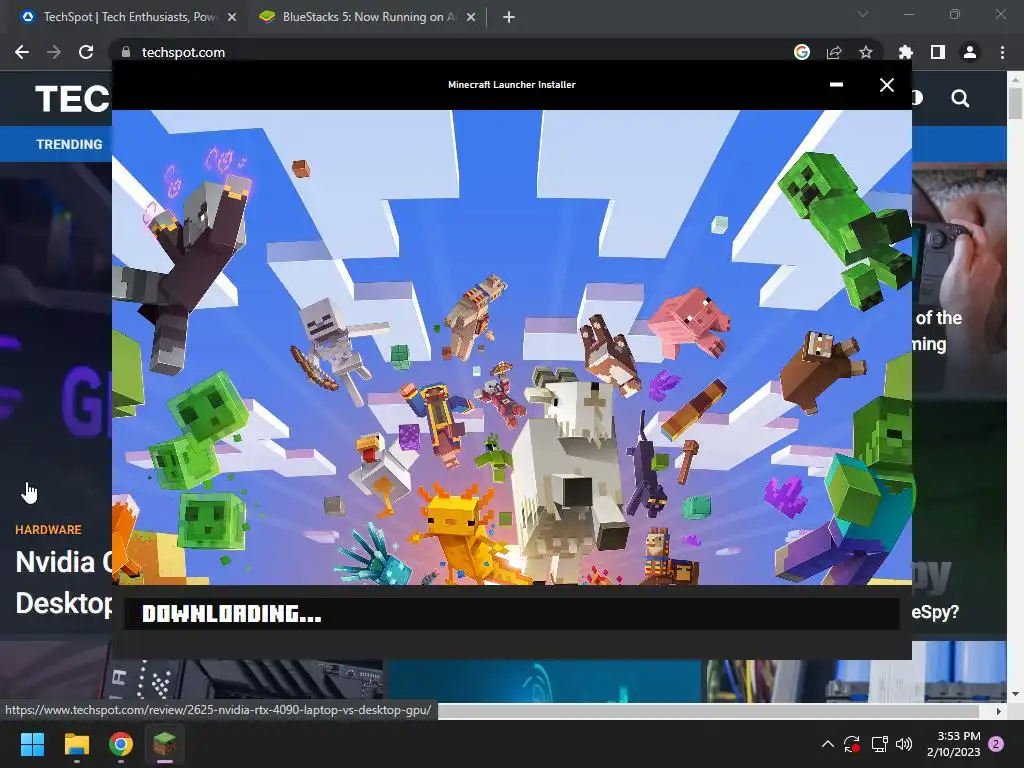View site info via the padlock icon
This screenshot has height=768, width=1024.
pos(126,52)
